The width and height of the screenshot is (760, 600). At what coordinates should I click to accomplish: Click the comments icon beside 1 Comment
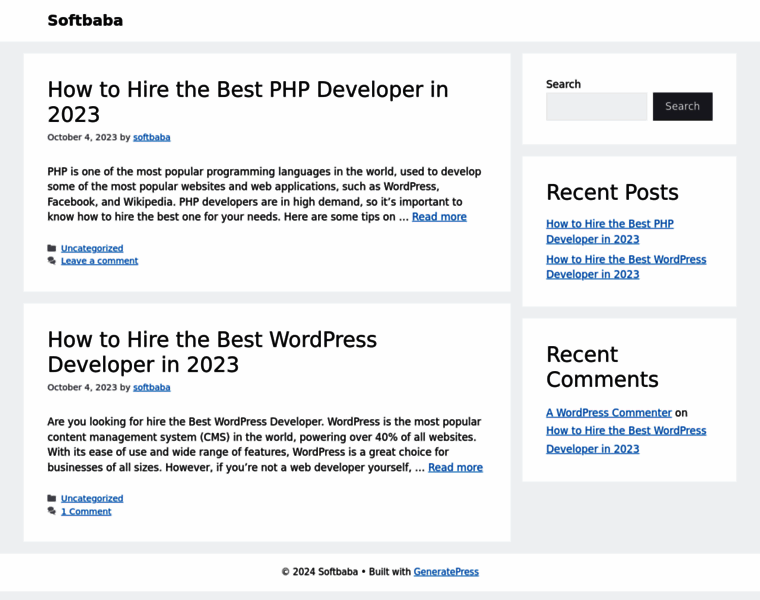pos(52,511)
